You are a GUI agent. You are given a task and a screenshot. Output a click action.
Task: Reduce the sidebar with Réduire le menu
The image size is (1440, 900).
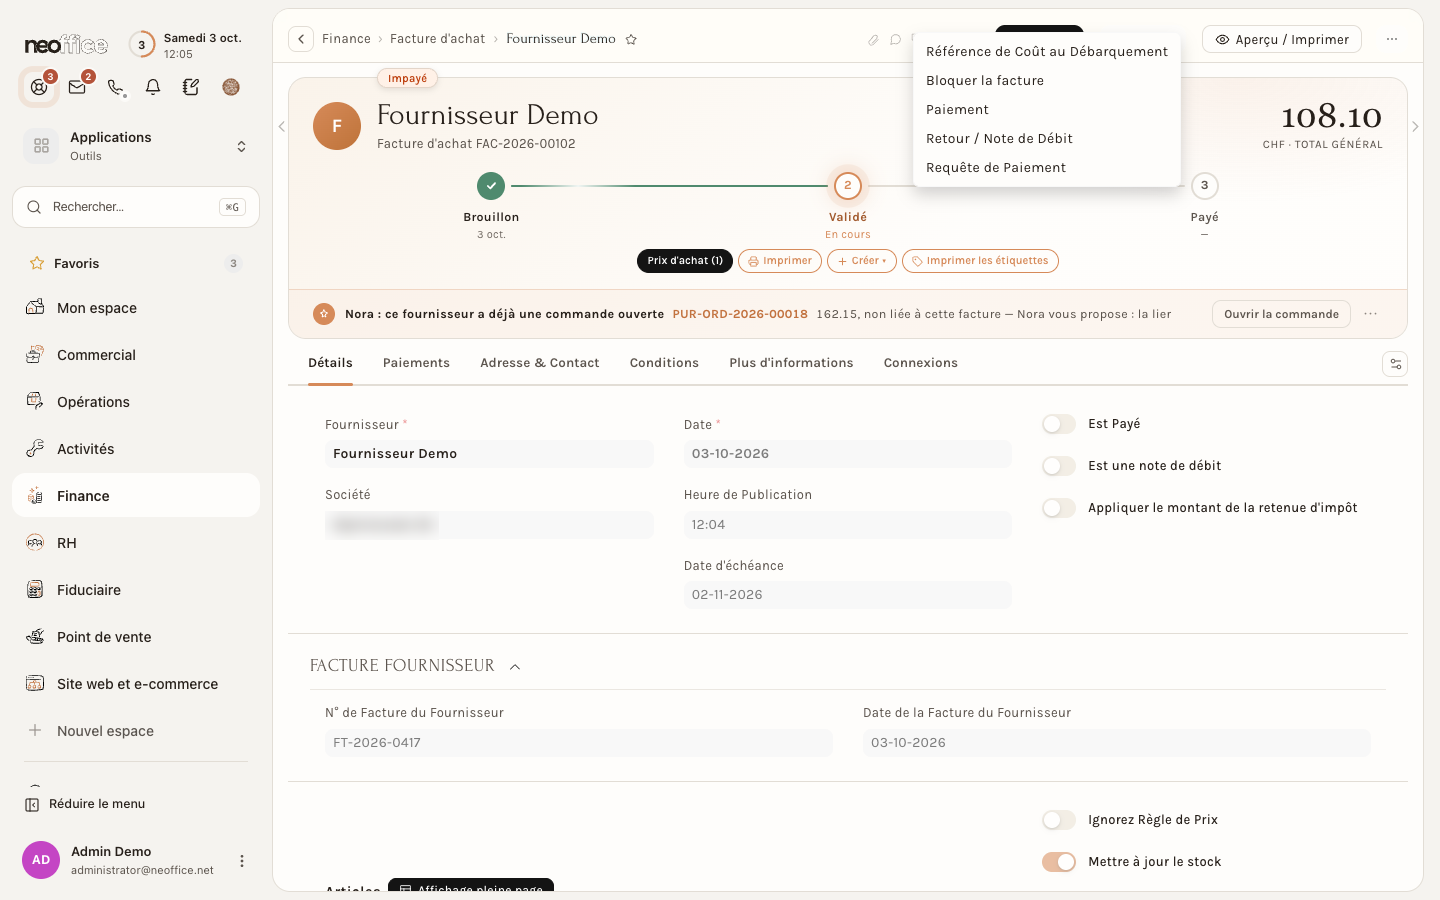85,804
